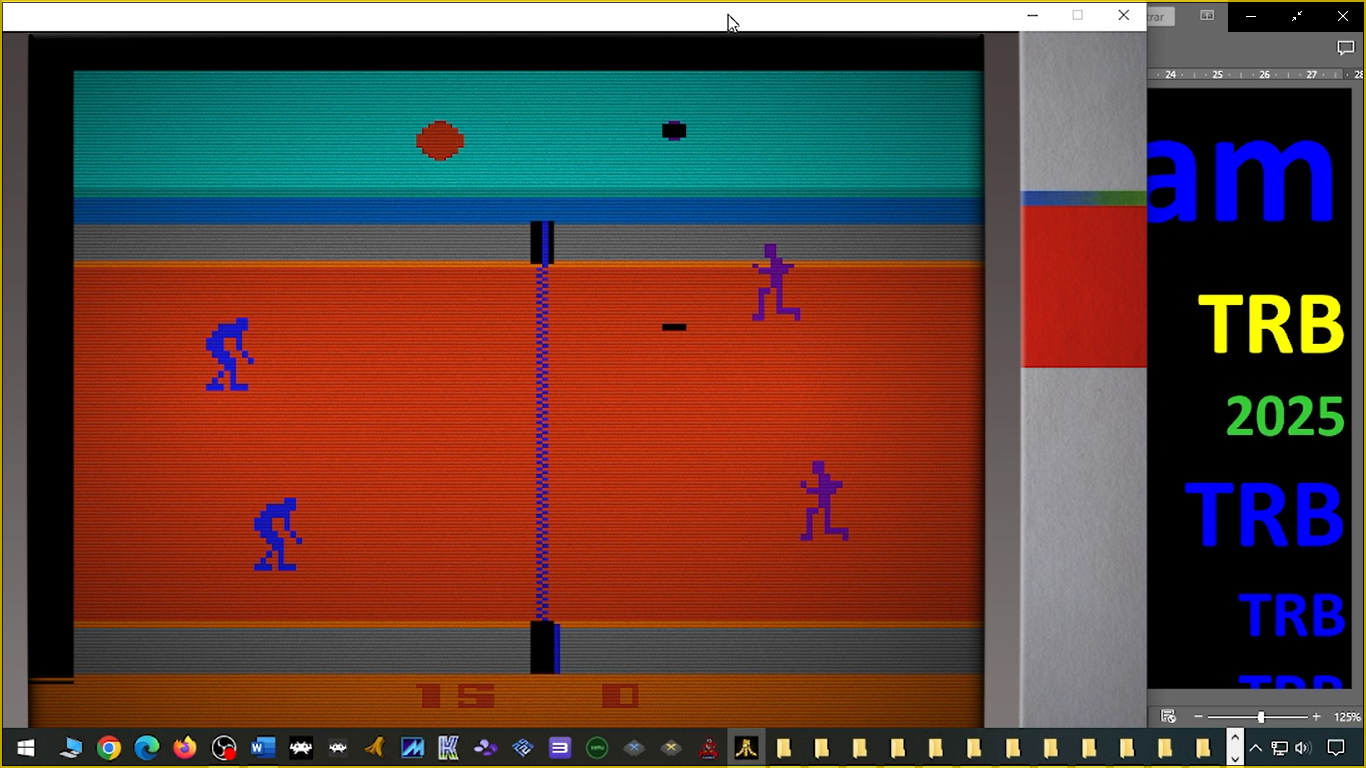Open the network status tray icon
The image size is (1366, 768).
[x=1279, y=748]
